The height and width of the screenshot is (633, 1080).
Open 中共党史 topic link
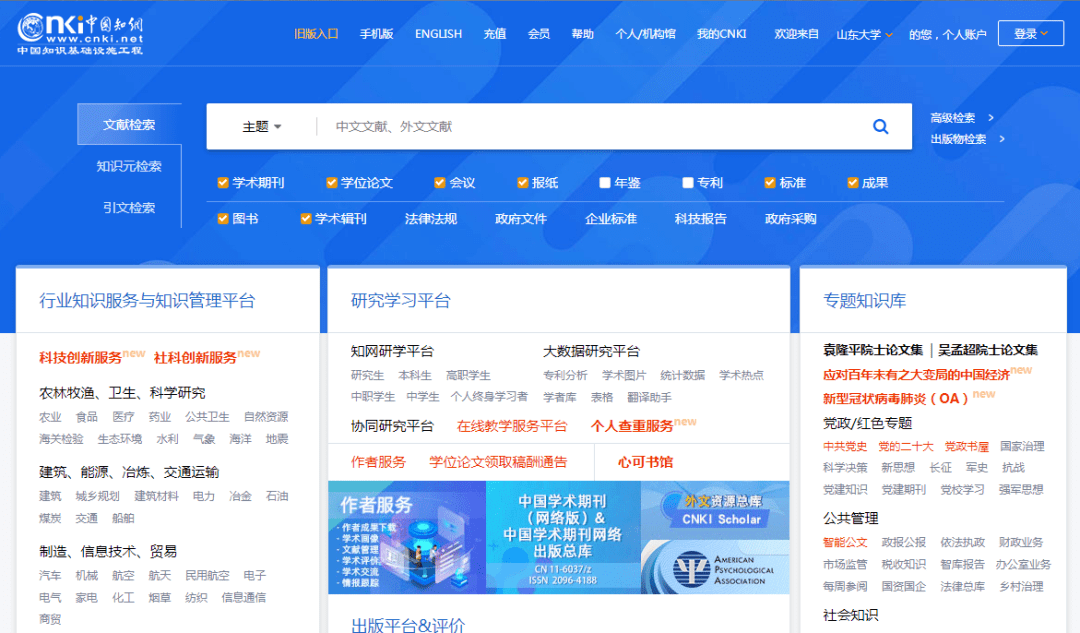click(x=845, y=446)
